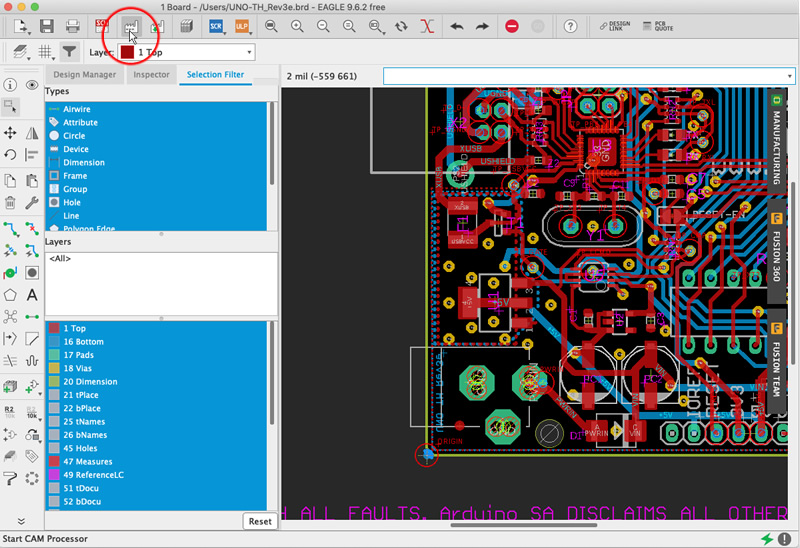The height and width of the screenshot is (548, 800).
Task: Run a ULP program icon
Action: 242,26
